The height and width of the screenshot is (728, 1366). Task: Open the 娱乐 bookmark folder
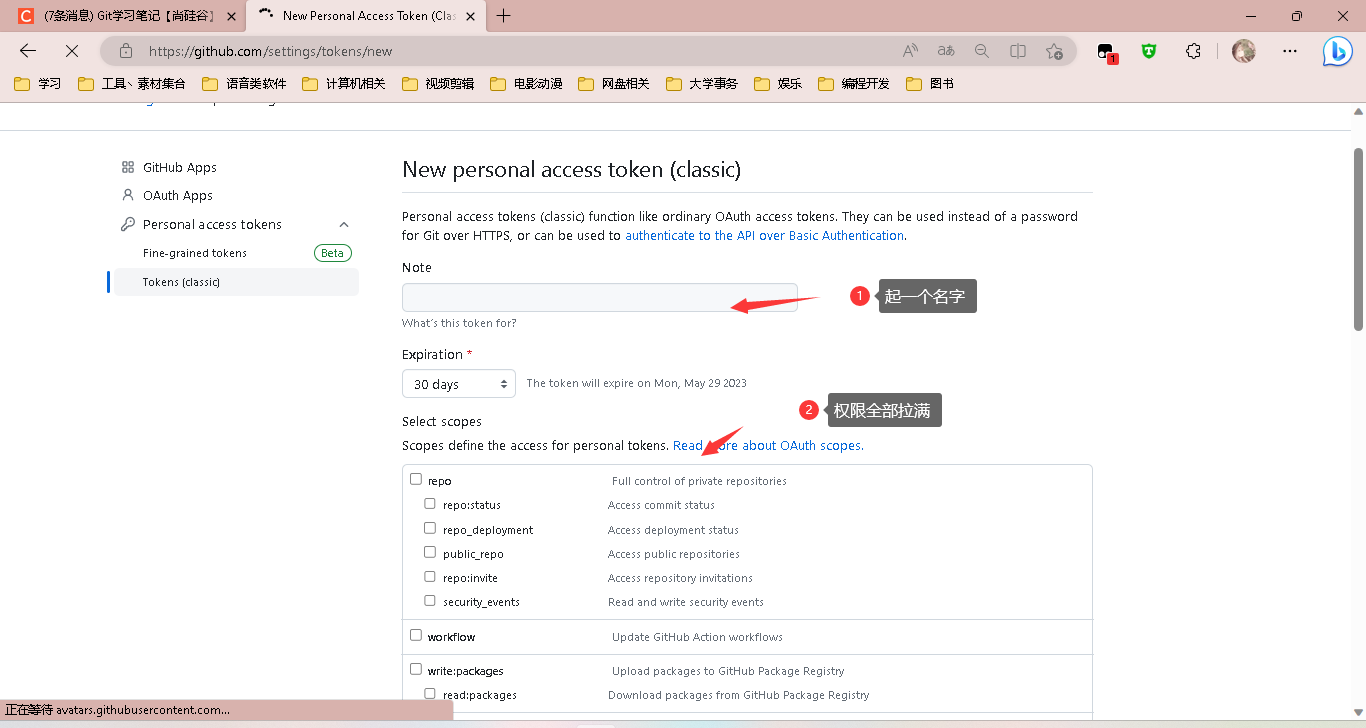779,84
